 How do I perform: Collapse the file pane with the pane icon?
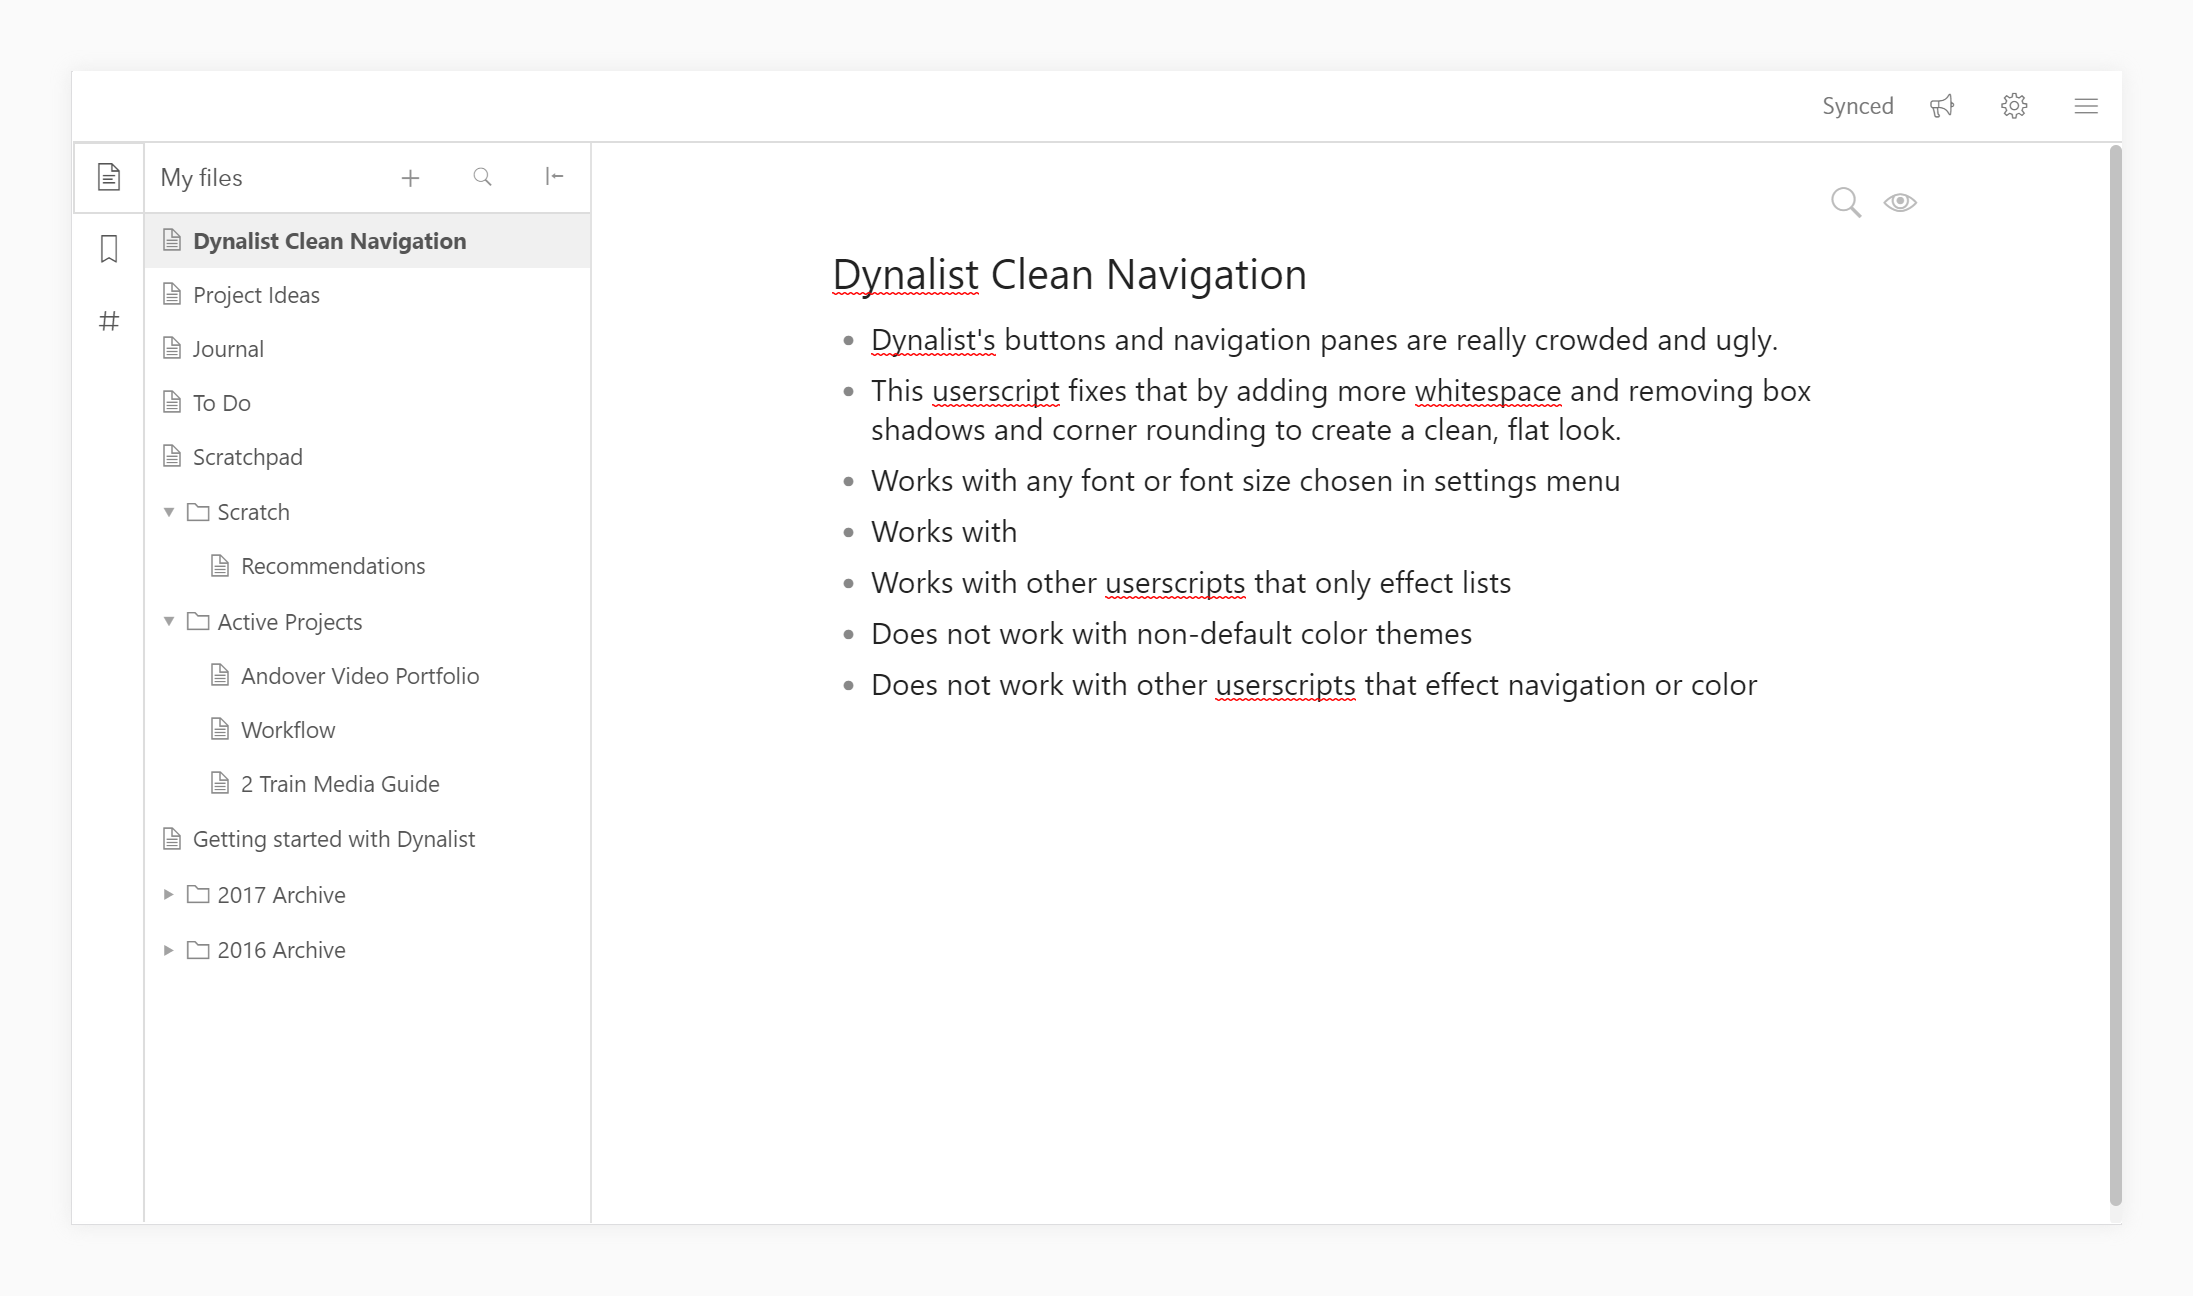[x=555, y=177]
